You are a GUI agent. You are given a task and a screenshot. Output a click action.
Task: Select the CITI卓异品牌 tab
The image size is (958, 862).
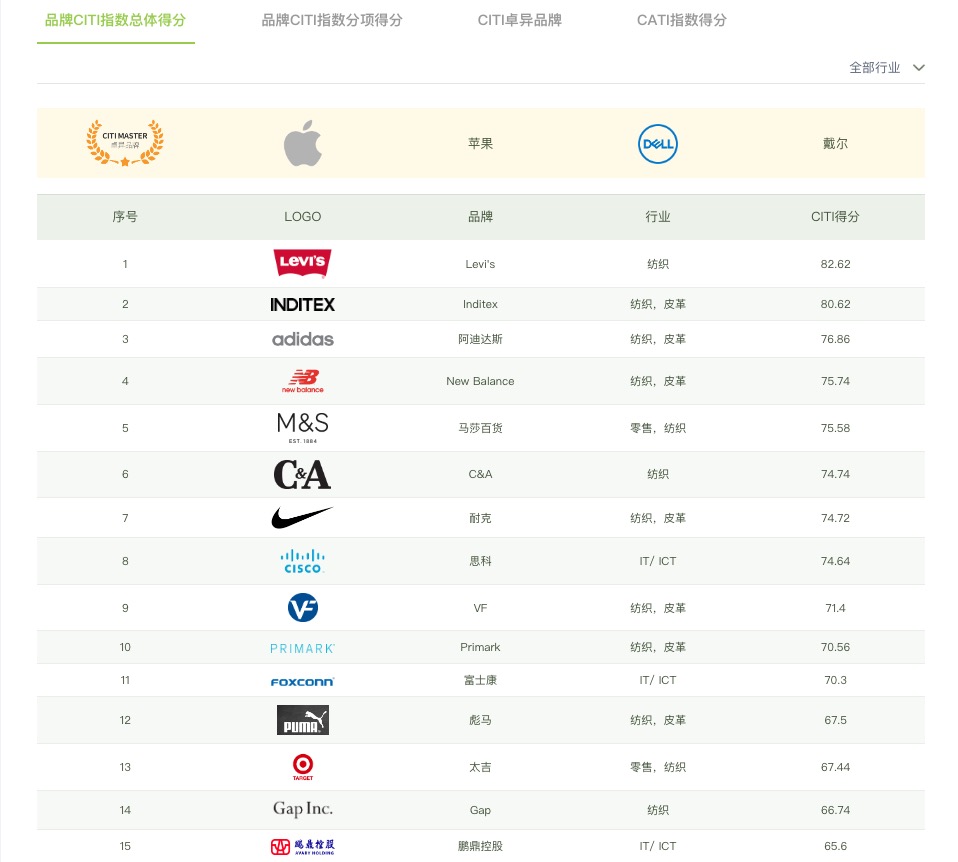[519, 20]
